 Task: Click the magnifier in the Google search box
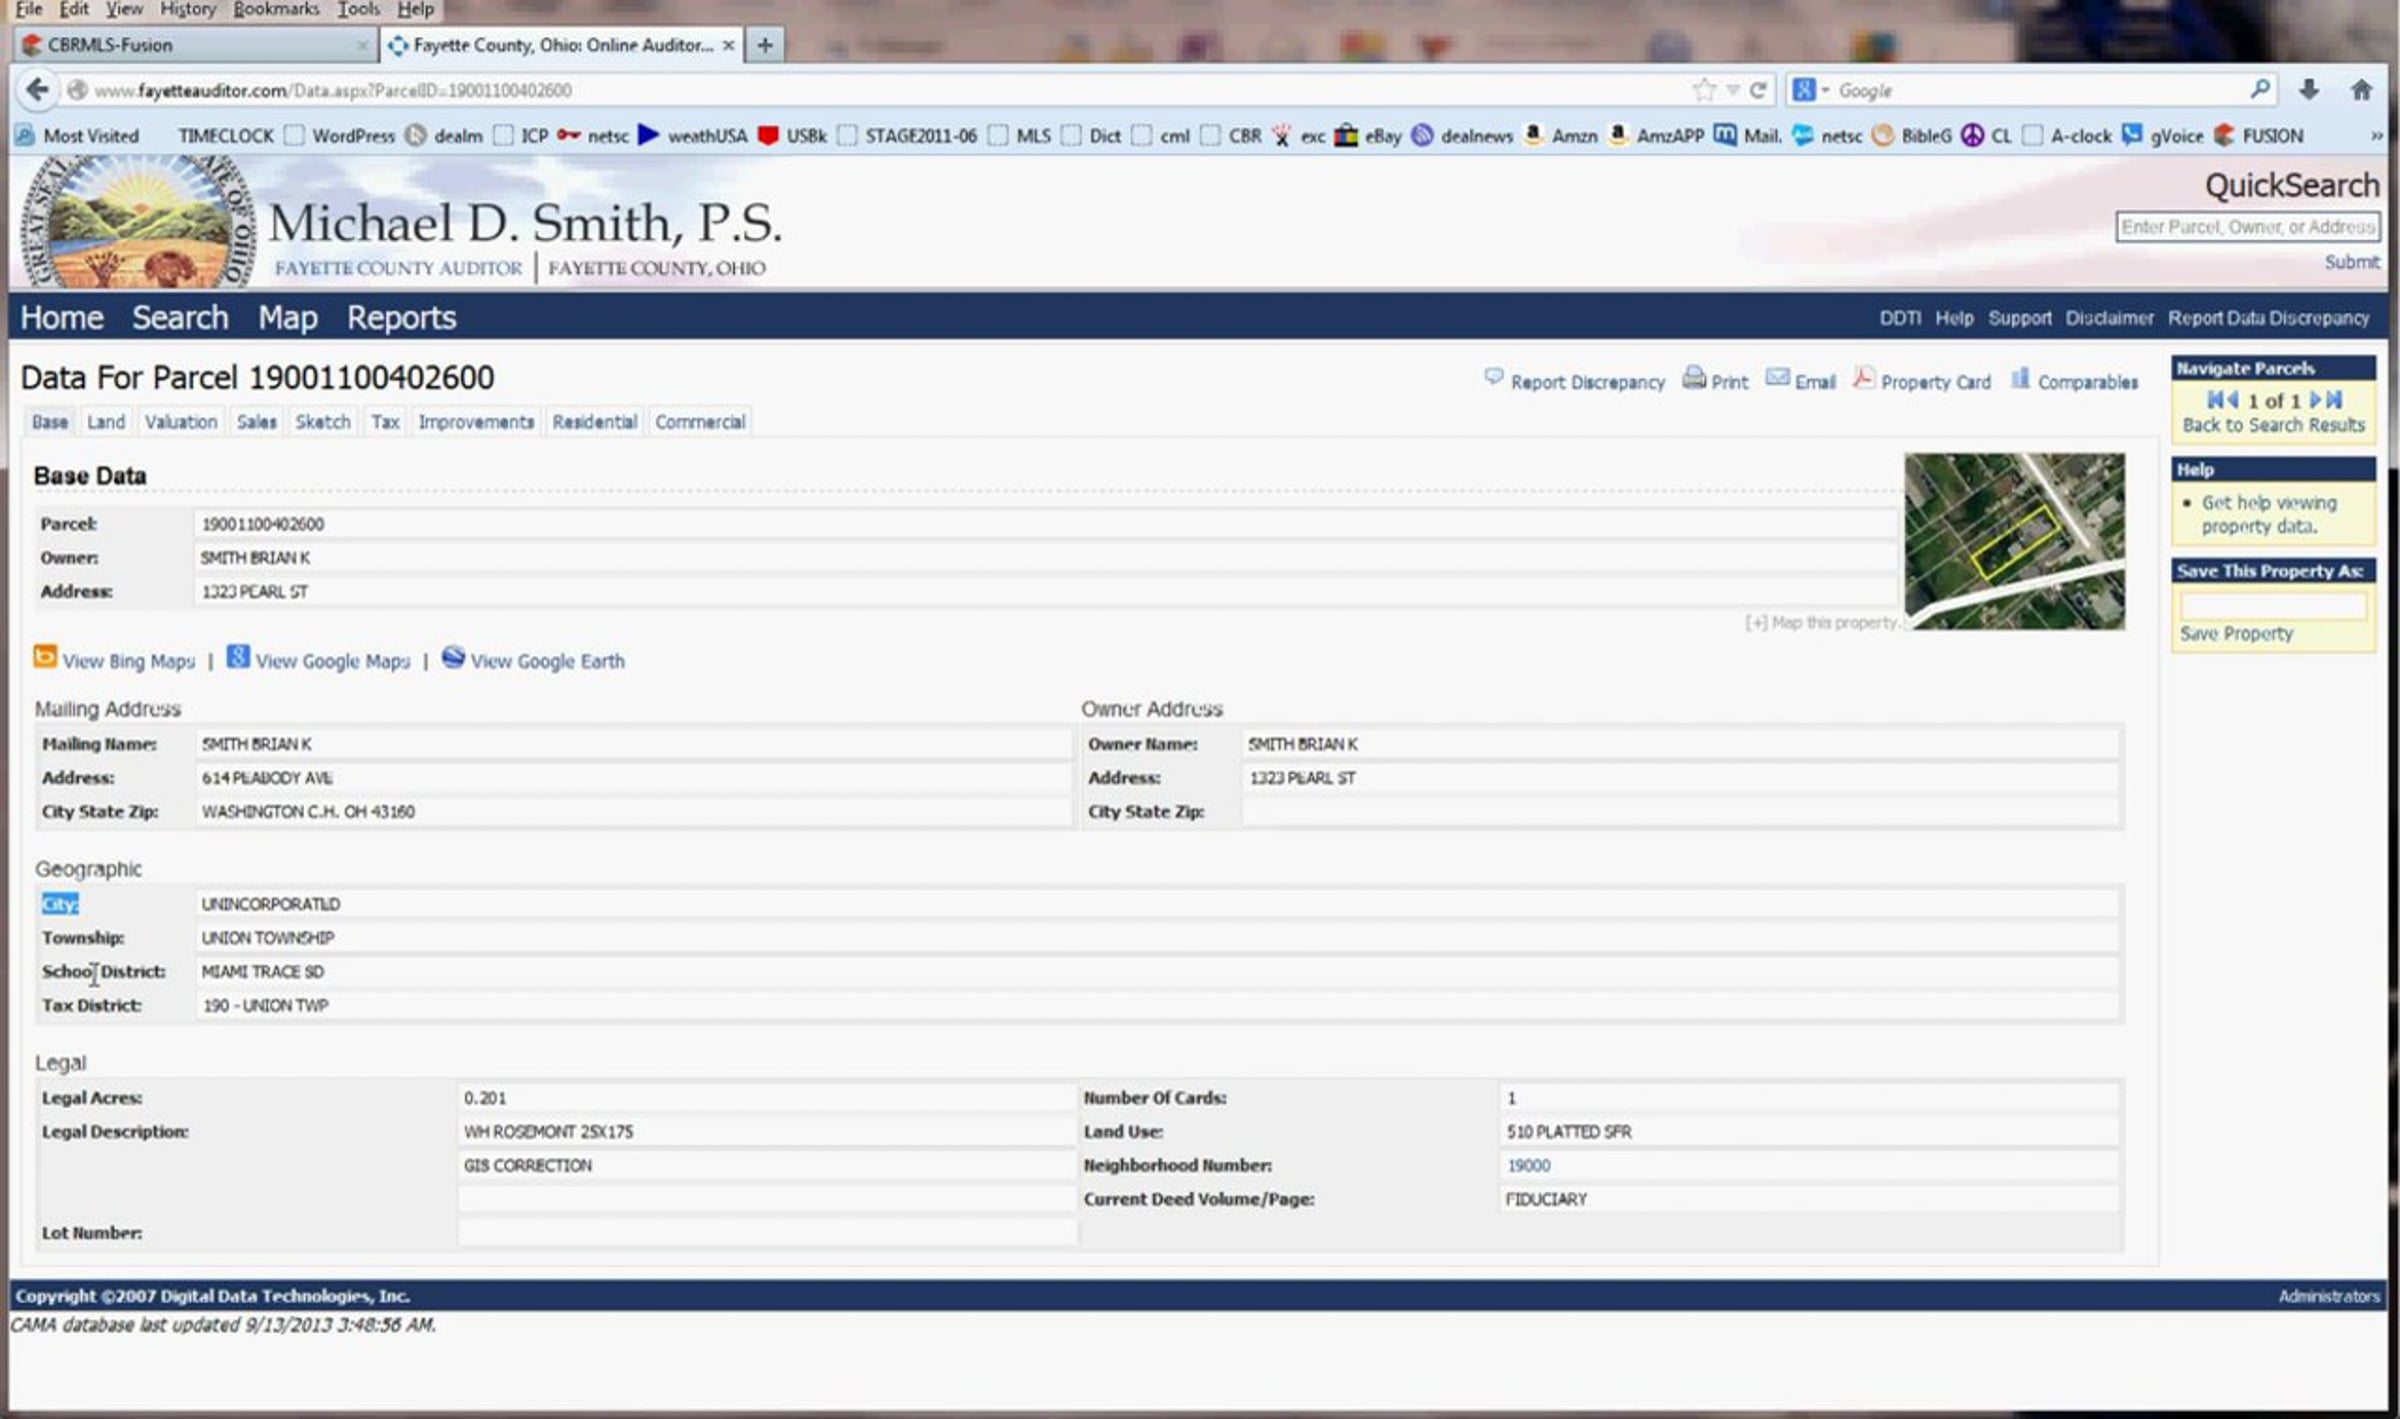pyautogui.click(x=2259, y=90)
